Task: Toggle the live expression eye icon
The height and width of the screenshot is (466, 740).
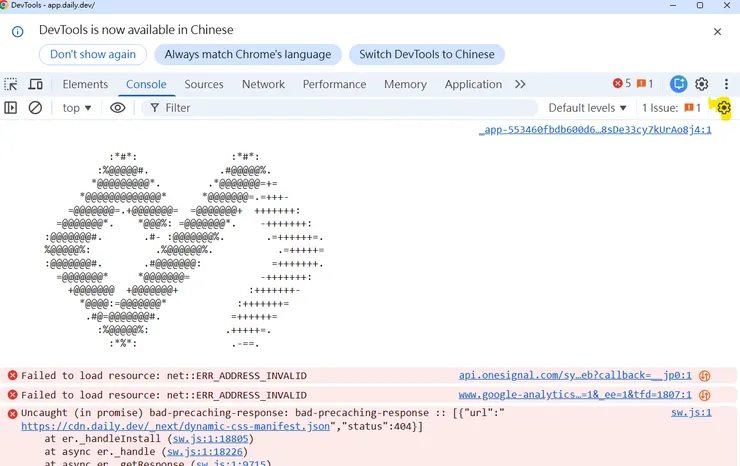Action: (x=118, y=108)
